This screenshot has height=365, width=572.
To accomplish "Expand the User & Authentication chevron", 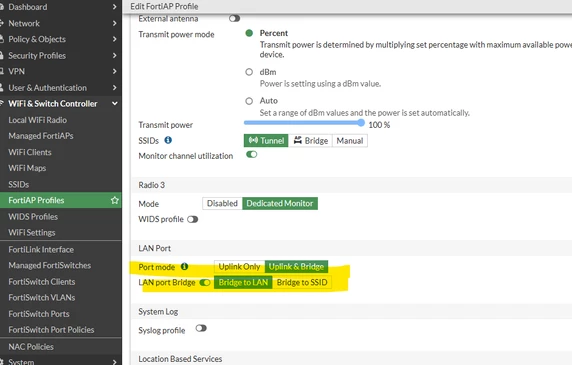I will click(x=115, y=88).
